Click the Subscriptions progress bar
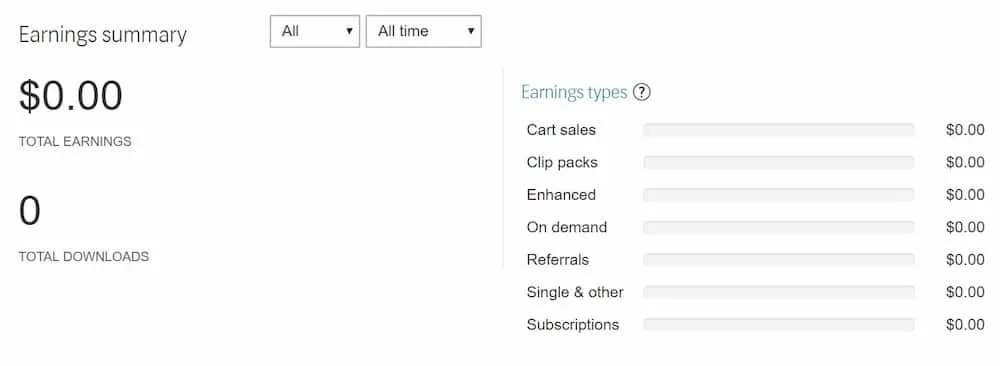Screen dimensions: 1000x366 click(779, 325)
